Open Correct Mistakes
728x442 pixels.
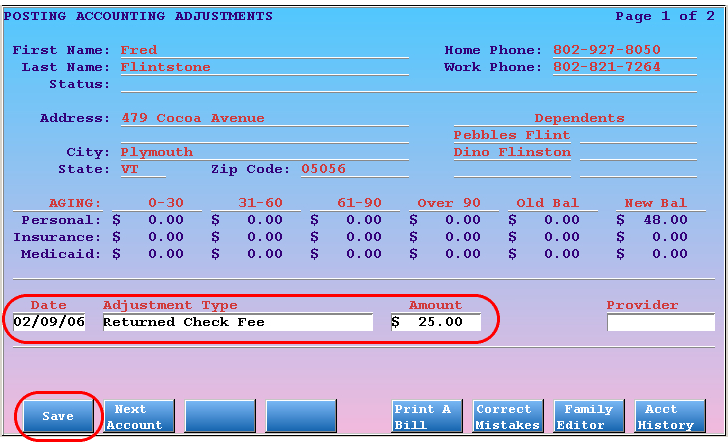coord(507,416)
